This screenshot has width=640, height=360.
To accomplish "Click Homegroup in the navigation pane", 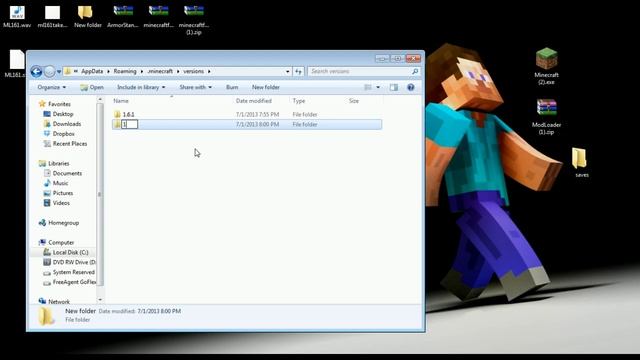I will (59, 223).
